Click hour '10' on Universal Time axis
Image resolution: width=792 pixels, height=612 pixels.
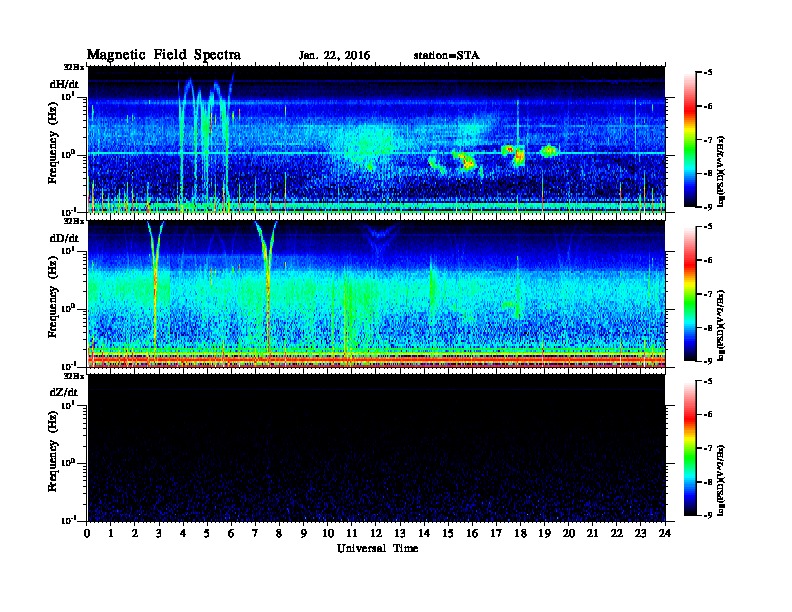(x=328, y=533)
